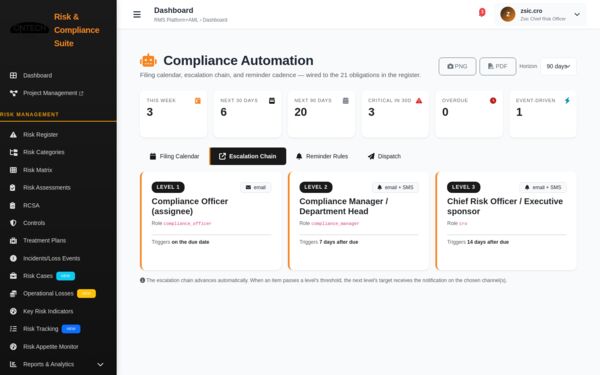Click the Compliance Manager / Department Head heading
This screenshot has width=600, height=375.
click(x=344, y=206)
